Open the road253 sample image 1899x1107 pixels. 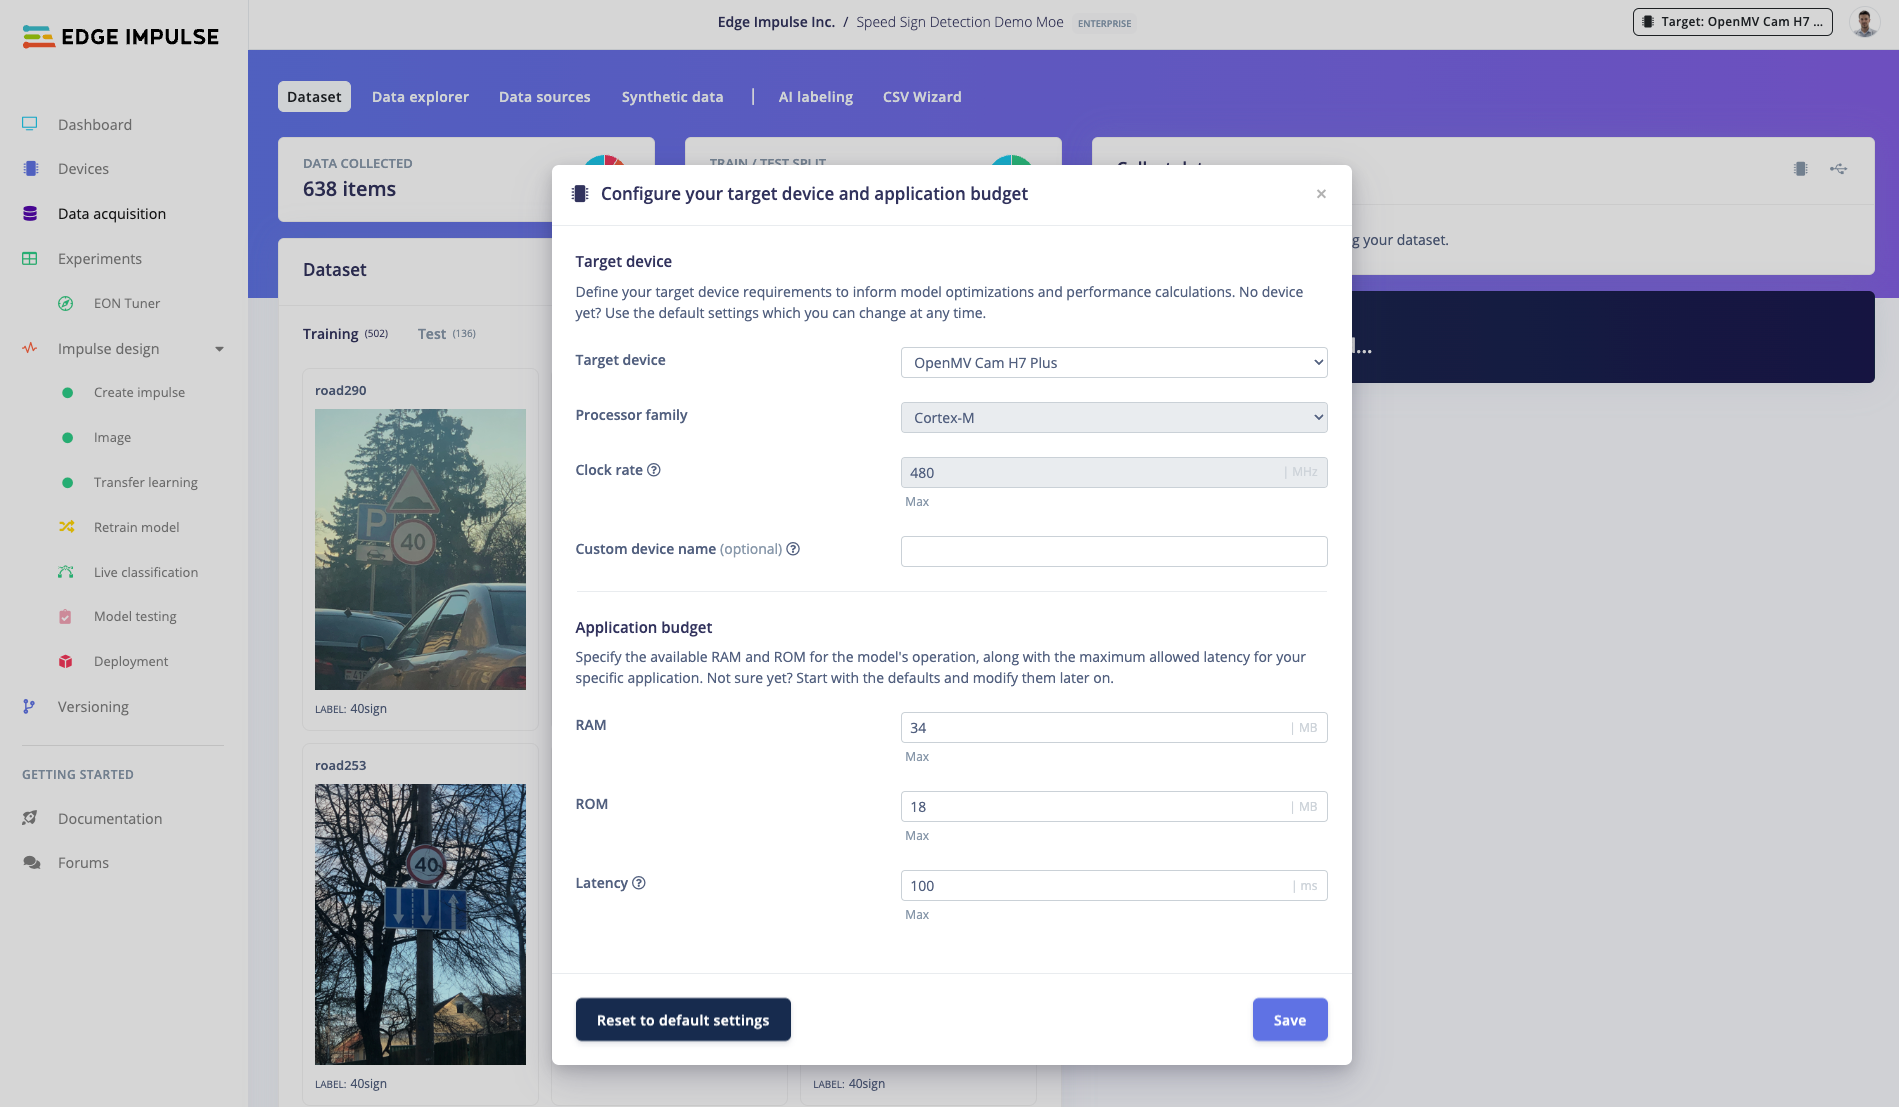click(420, 924)
